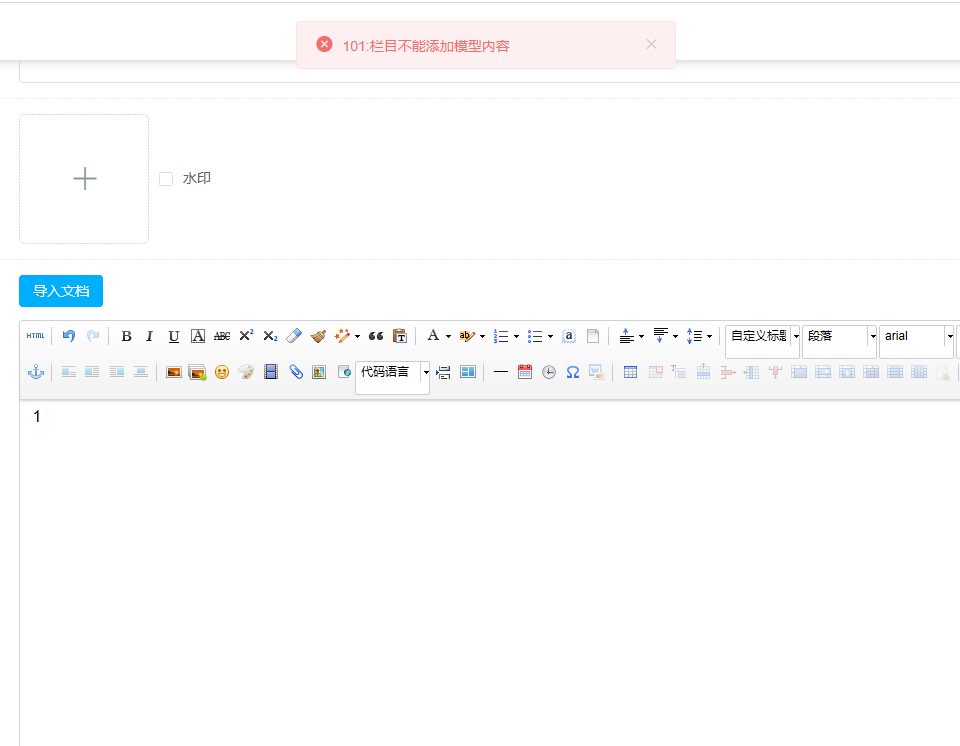Apply character border to text
This screenshot has height=746, width=960.
point(198,336)
